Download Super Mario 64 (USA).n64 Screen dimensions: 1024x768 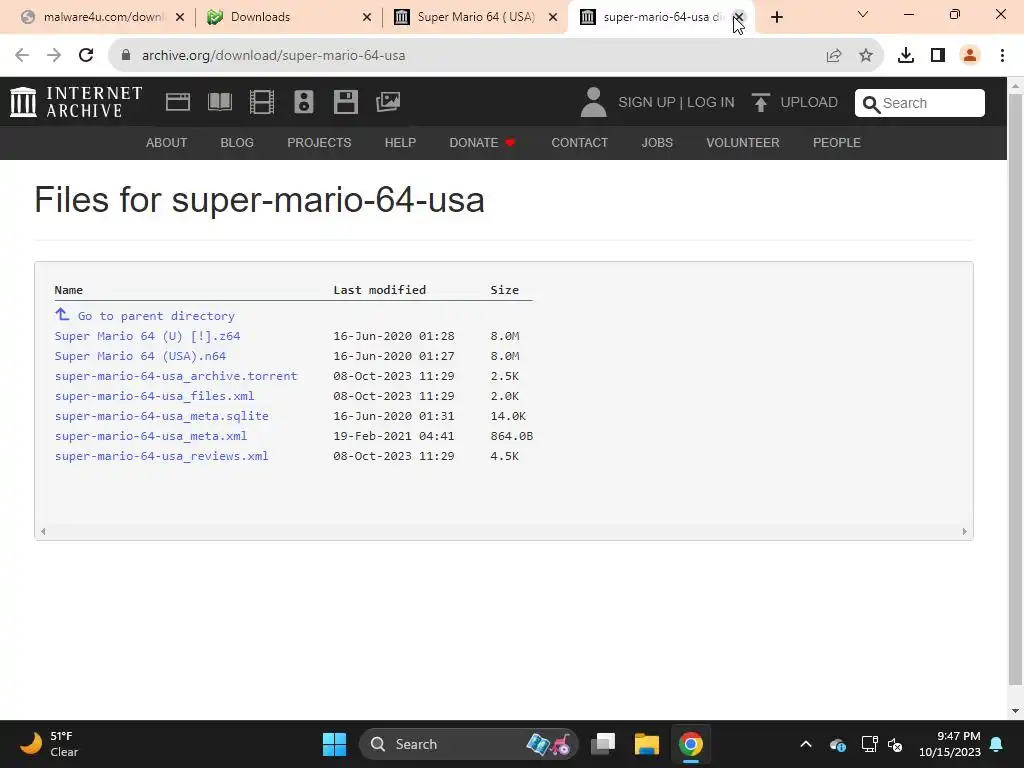140,356
